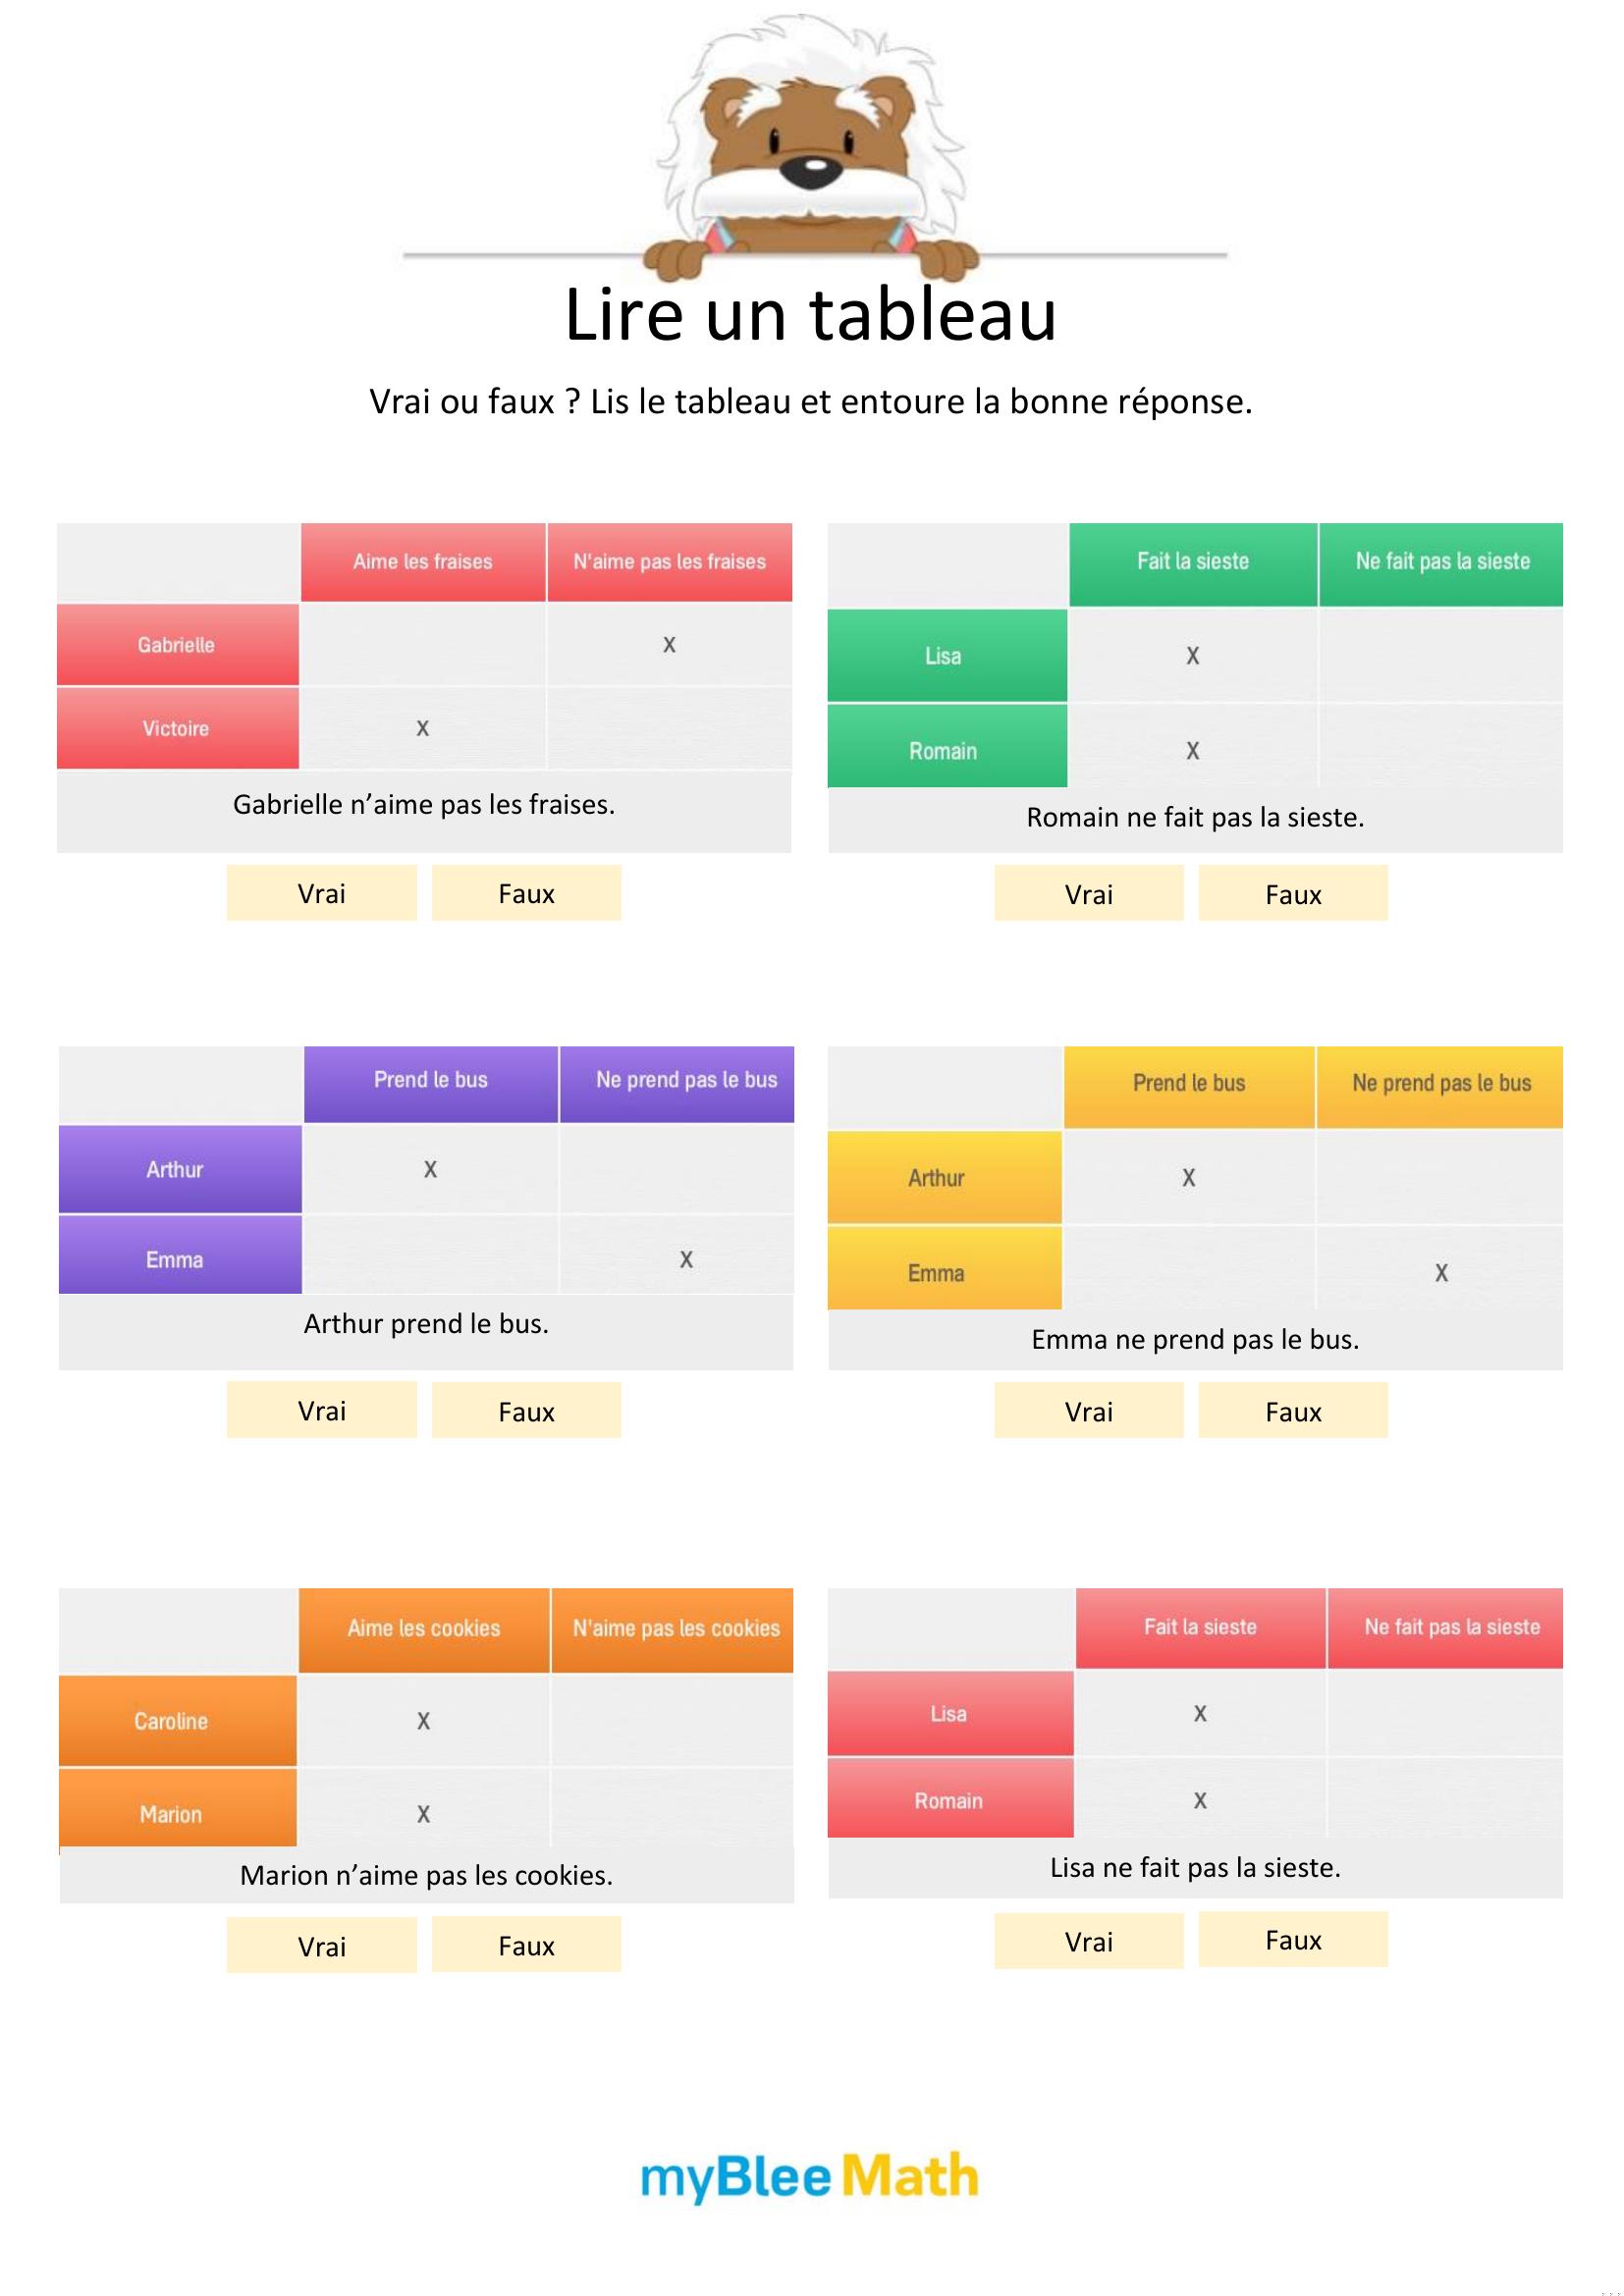
Task: Click the yellow "Ne prend pas le bus" header
Action: pos(1440,1084)
